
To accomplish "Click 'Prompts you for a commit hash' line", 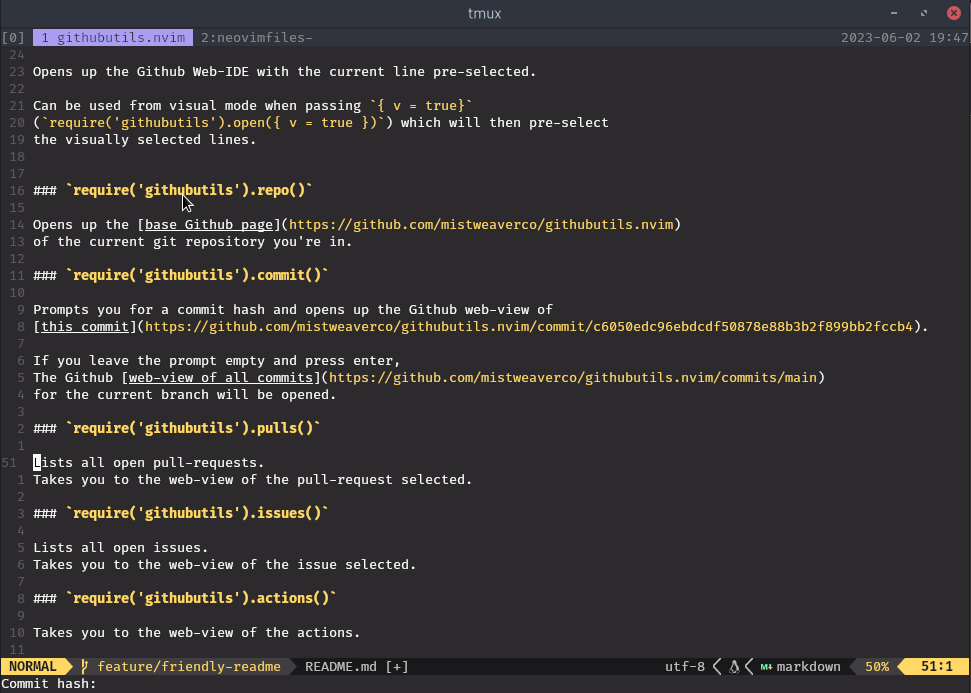I will 293,309.
